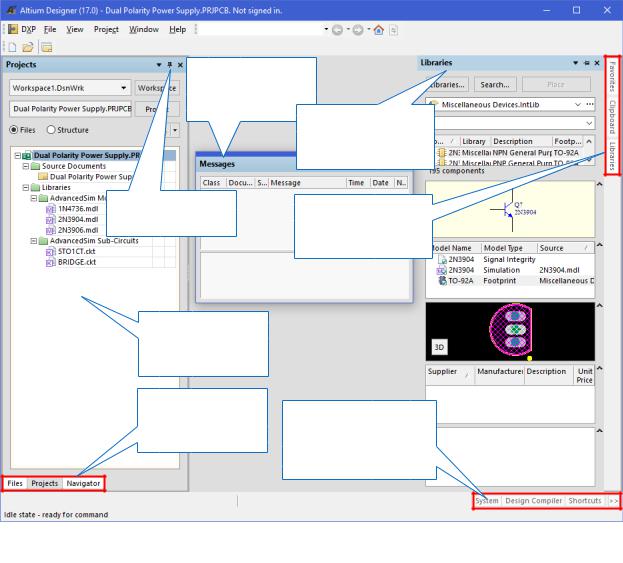Click the System panel button

[x=487, y=501]
